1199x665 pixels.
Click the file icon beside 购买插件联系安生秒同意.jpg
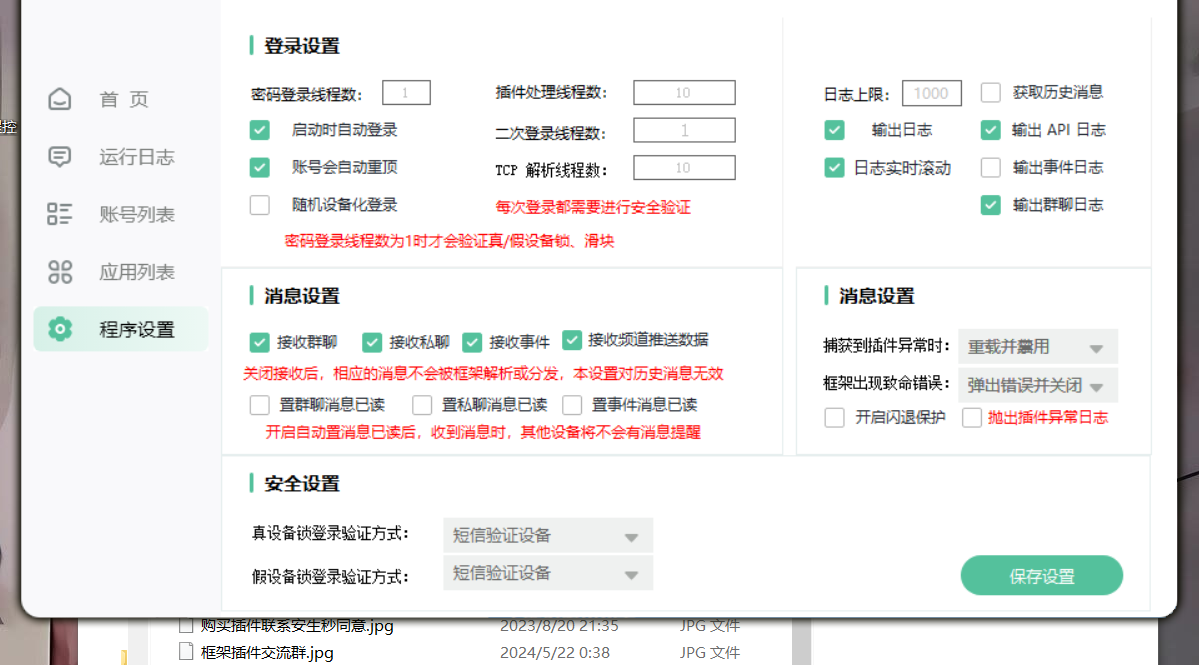185,625
